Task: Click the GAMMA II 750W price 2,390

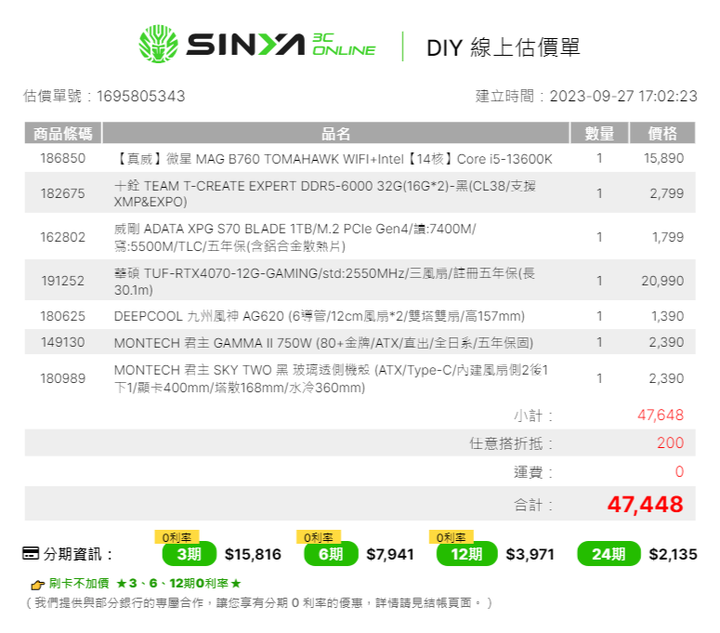Action: pyautogui.click(x=666, y=342)
